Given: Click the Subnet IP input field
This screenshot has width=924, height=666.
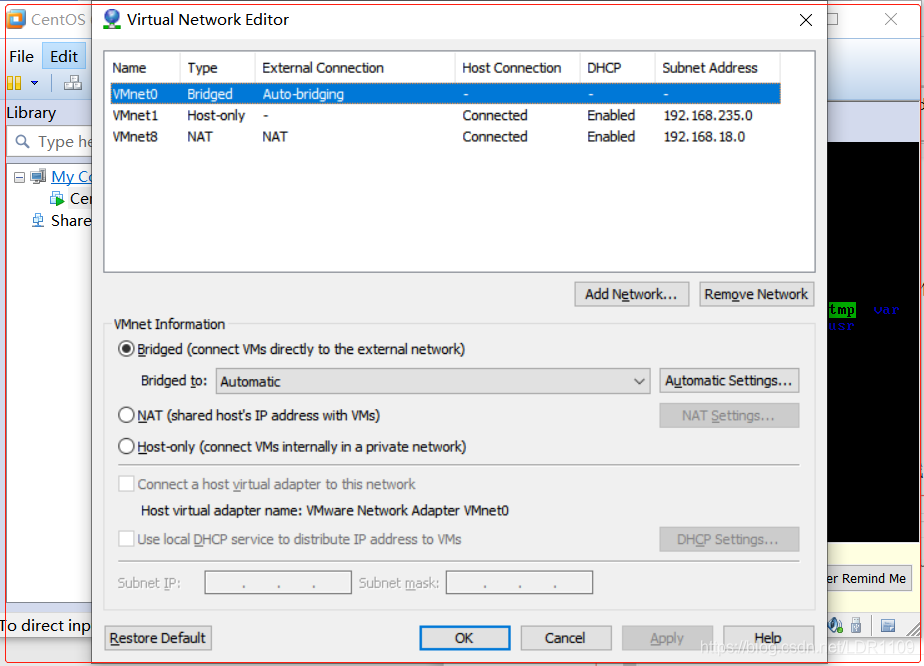Looking at the screenshot, I should 278,582.
